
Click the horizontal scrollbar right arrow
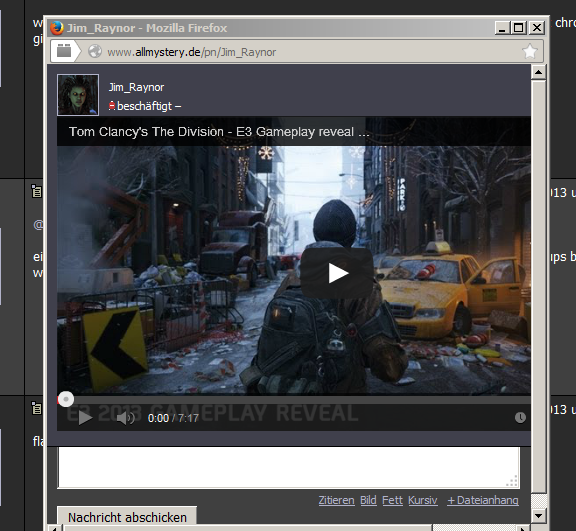click(524, 528)
